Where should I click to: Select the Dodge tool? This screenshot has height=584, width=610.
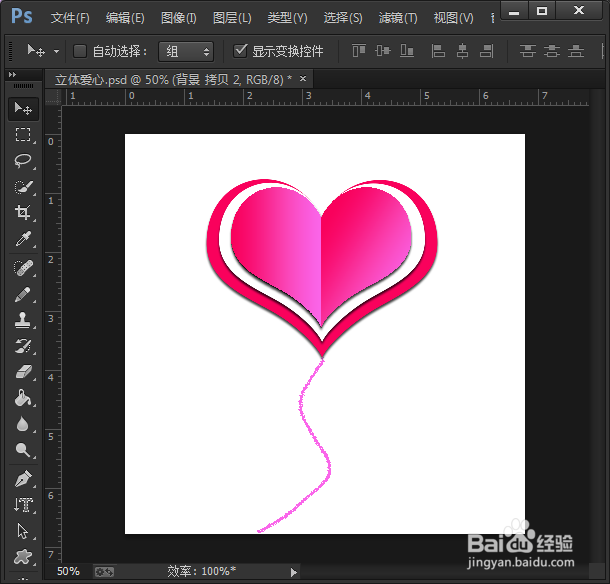click(23, 450)
